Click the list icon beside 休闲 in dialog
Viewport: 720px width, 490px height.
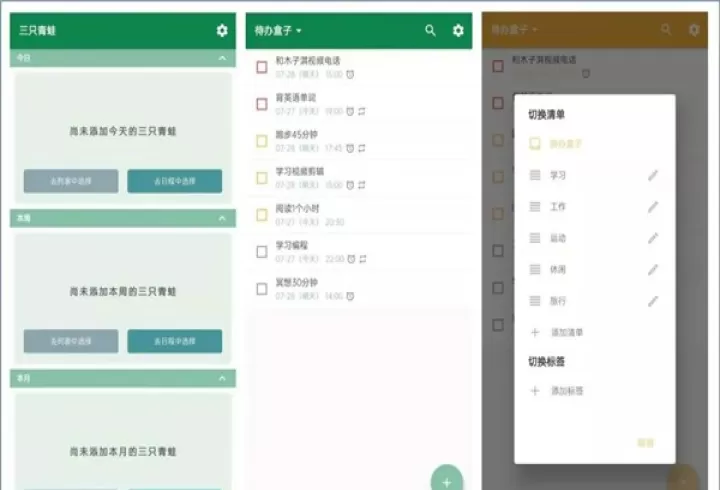coord(535,270)
